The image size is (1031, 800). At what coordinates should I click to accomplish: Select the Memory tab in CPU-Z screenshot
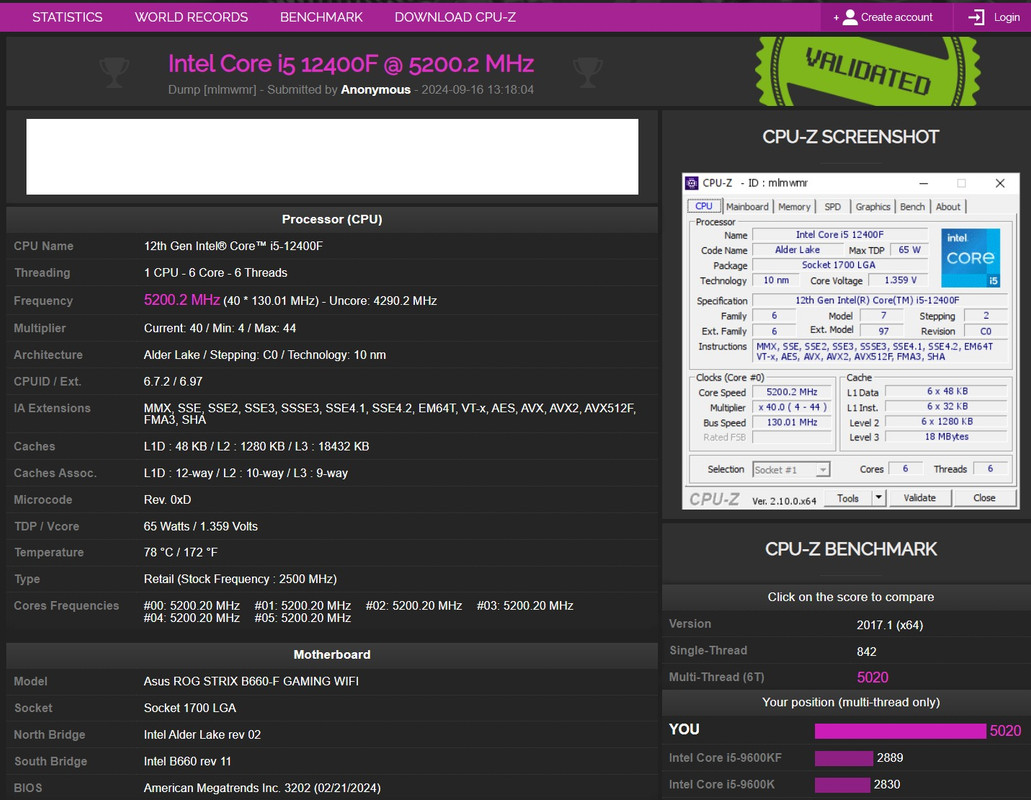[x=794, y=206]
